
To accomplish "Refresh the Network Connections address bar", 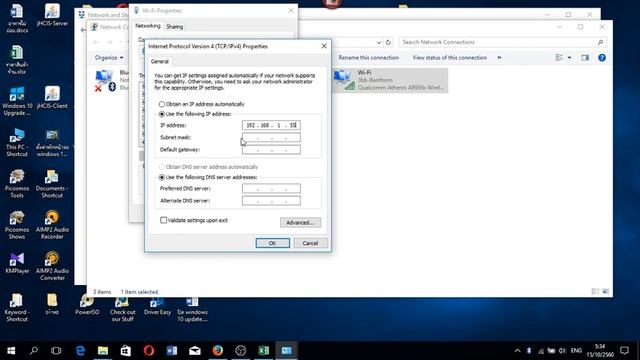I will tap(389, 42).
